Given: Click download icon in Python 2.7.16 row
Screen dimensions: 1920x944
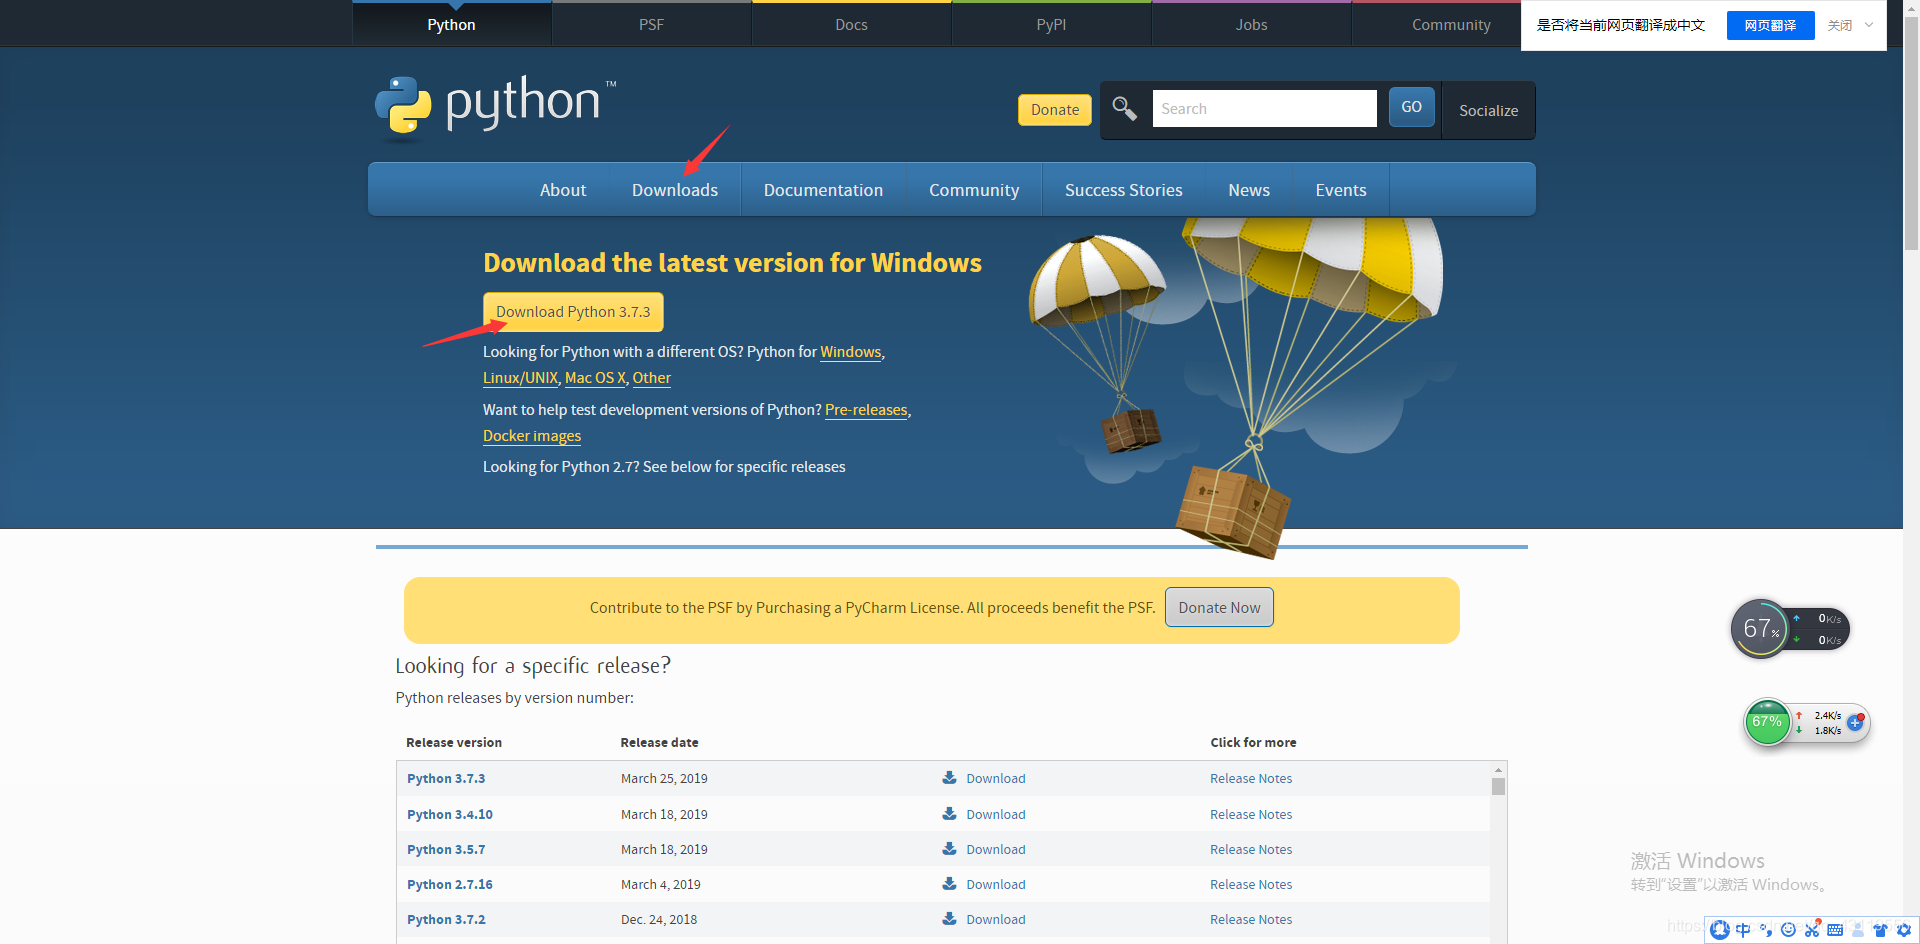Looking at the screenshot, I should (x=949, y=883).
